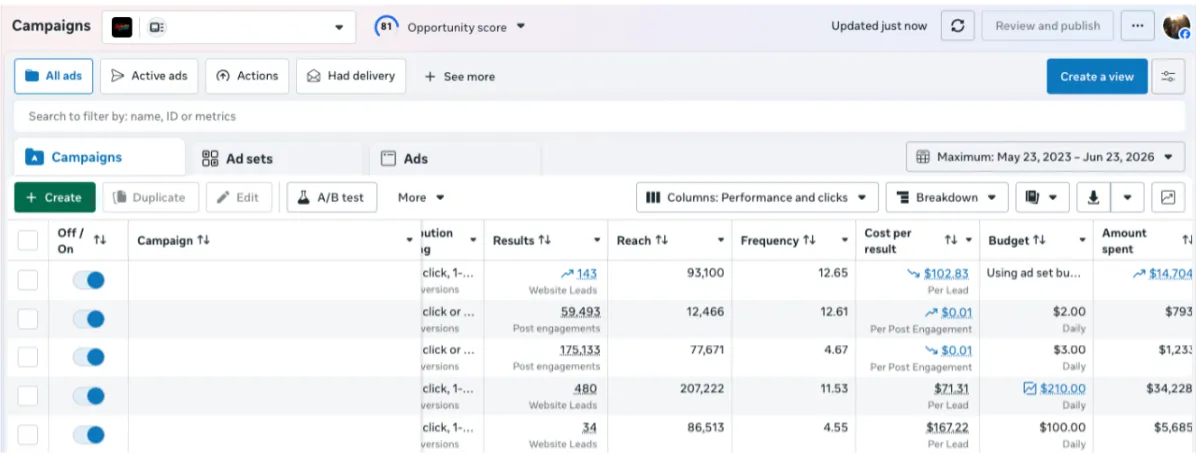
Task: Click the refresh icon beside Updated just now
Action: tap(957, 27)
